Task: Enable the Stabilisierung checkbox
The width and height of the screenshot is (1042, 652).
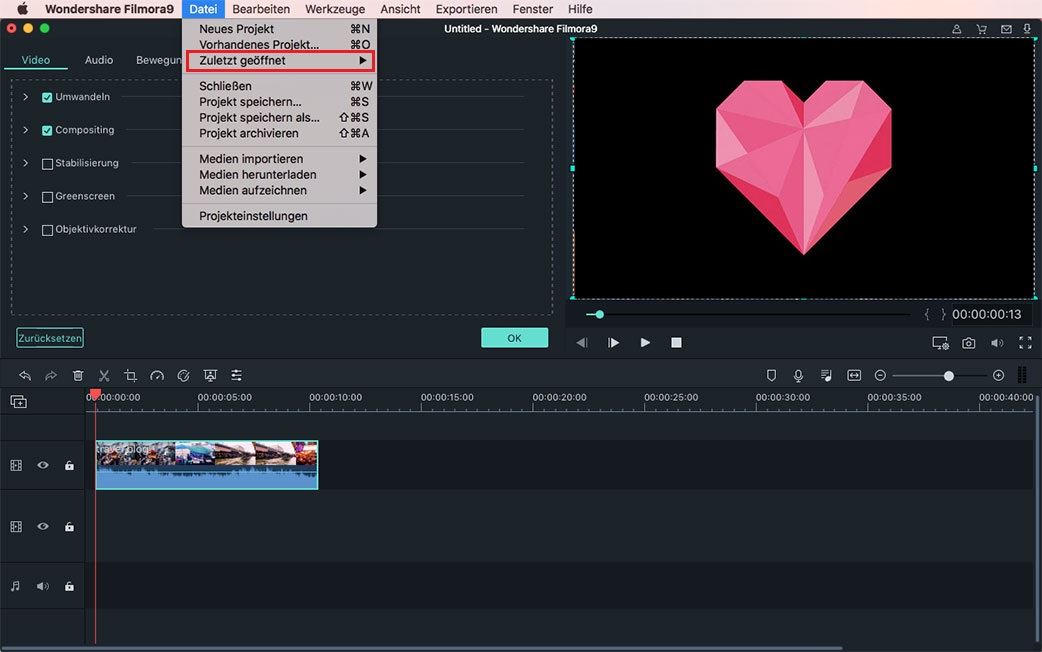Action: [47, 164]
